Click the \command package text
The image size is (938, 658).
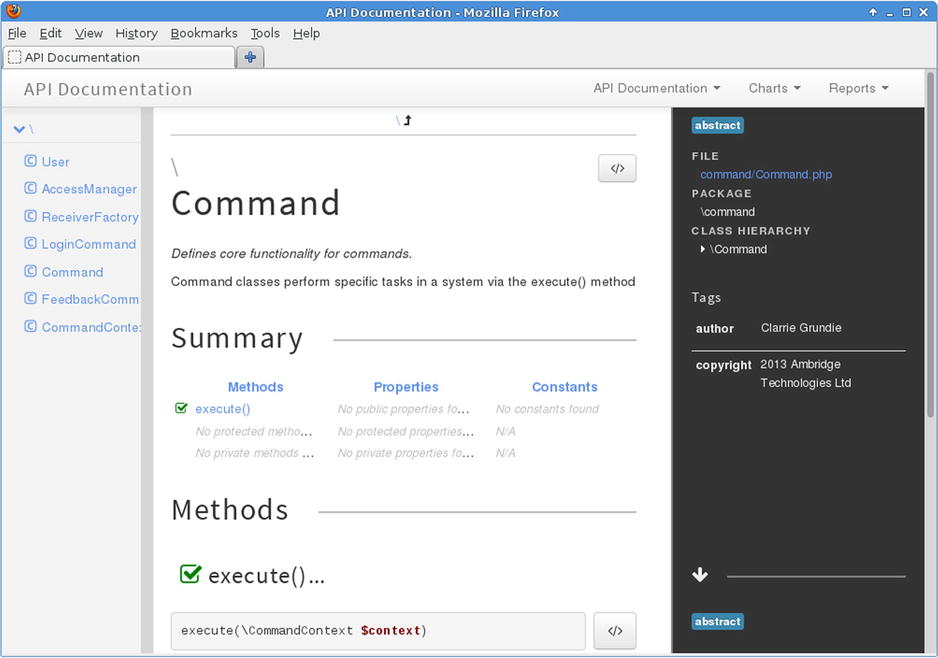tap(727, 212)
